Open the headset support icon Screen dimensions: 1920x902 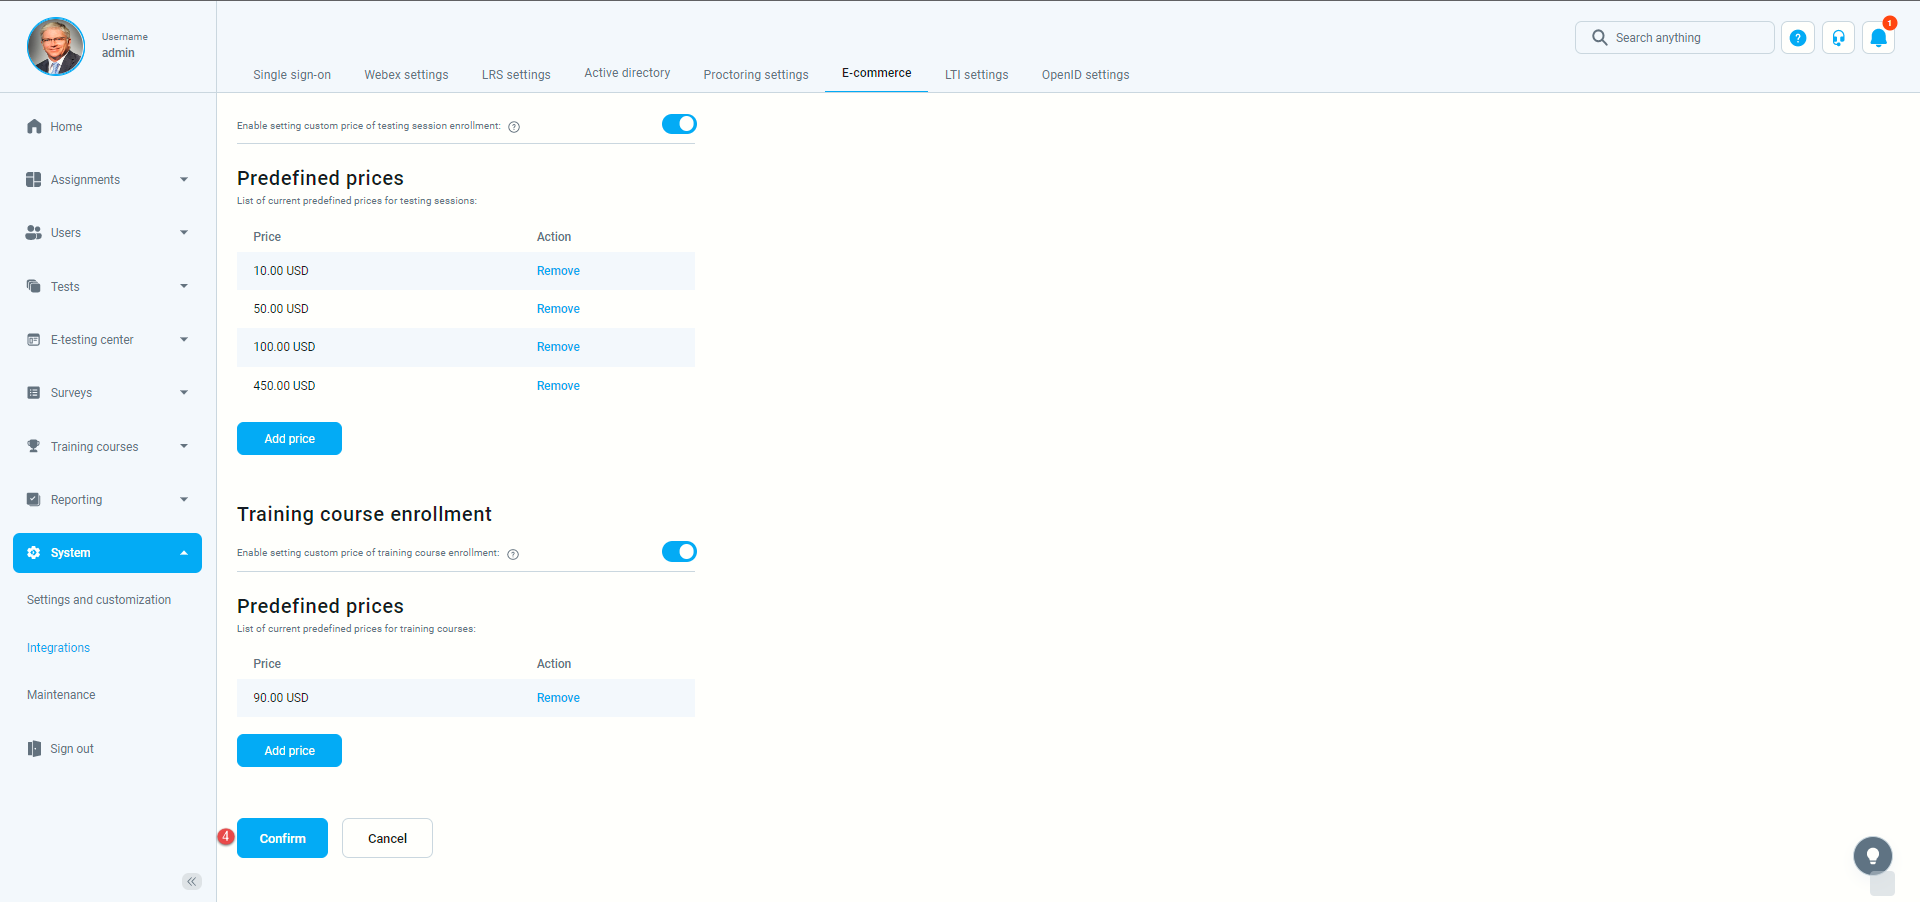click(x=1838, y=38)
